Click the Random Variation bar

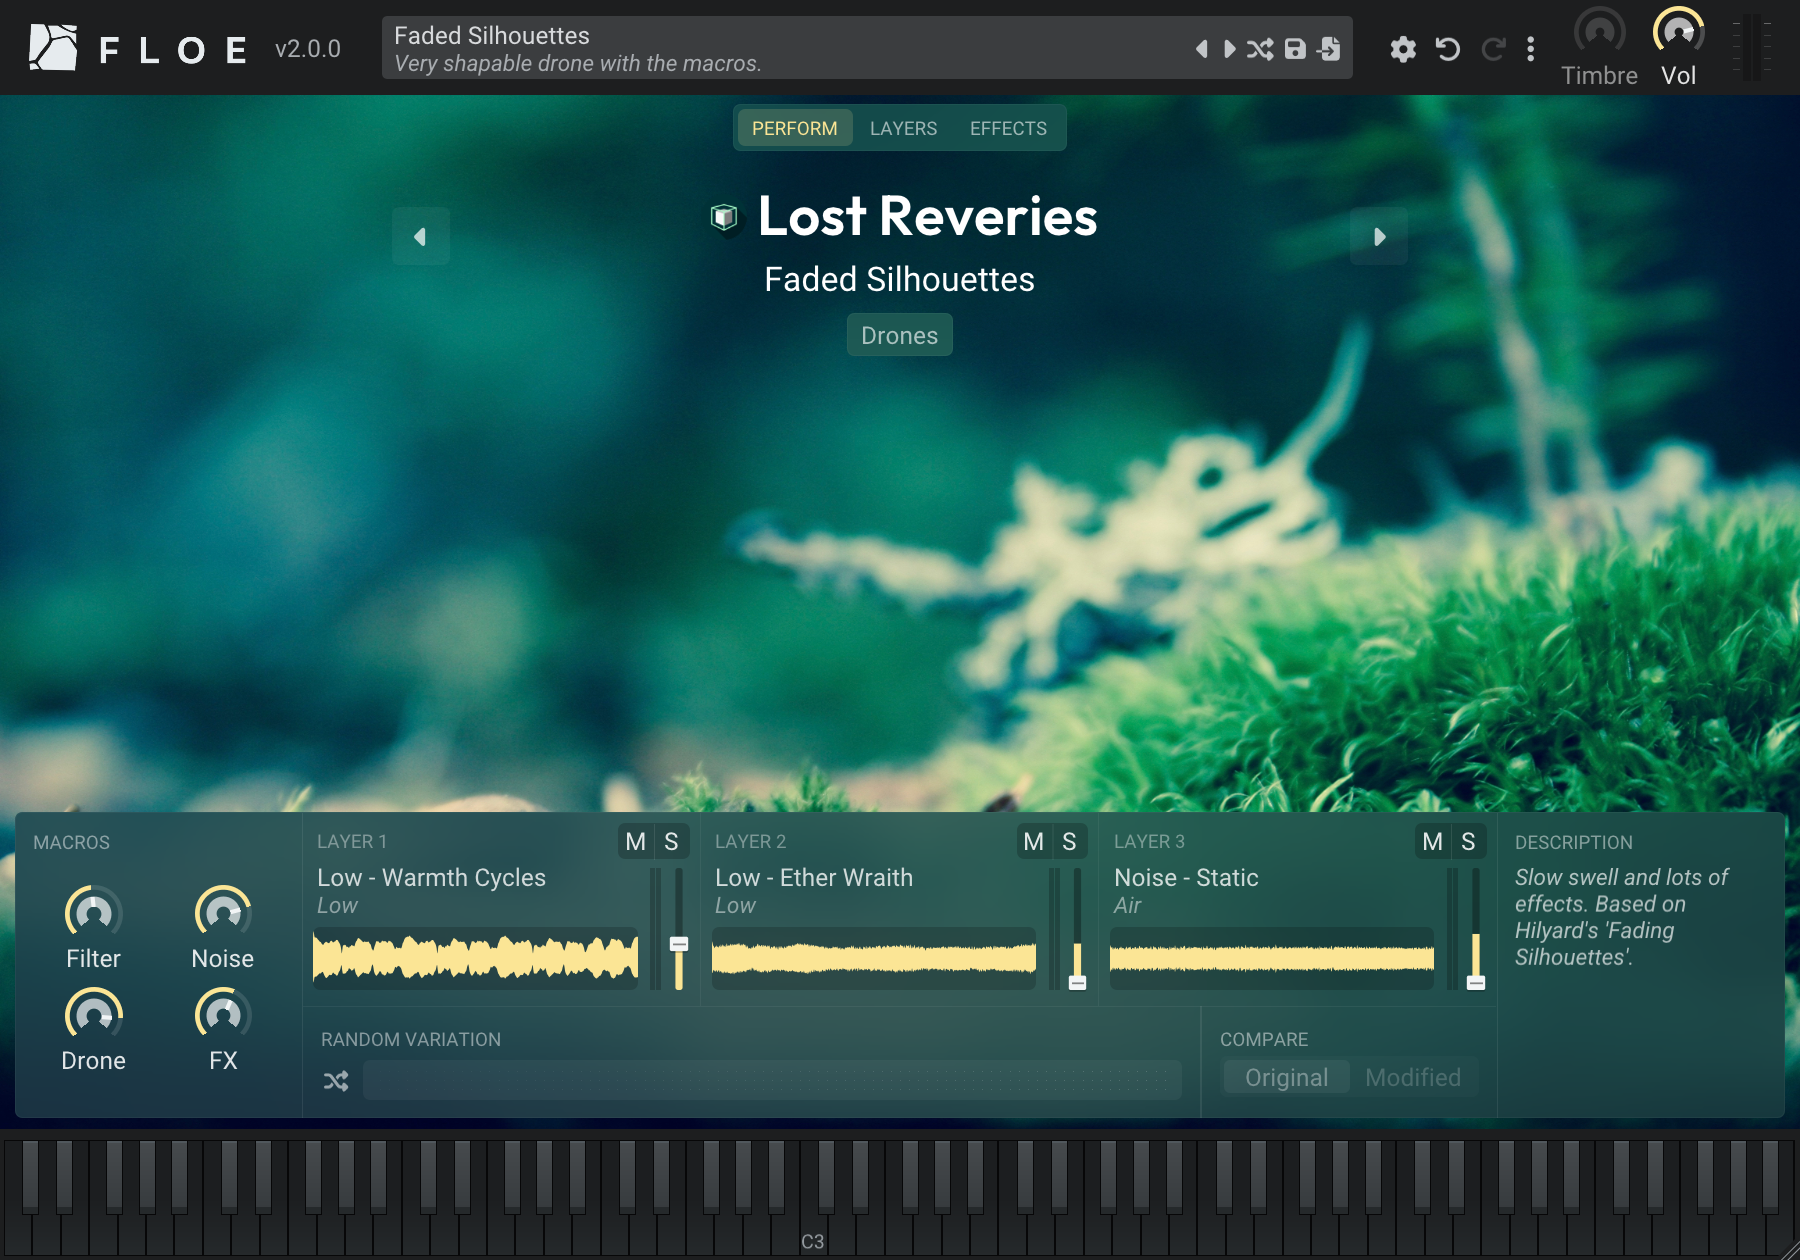pyautogui.click(x=772, y=1080)
